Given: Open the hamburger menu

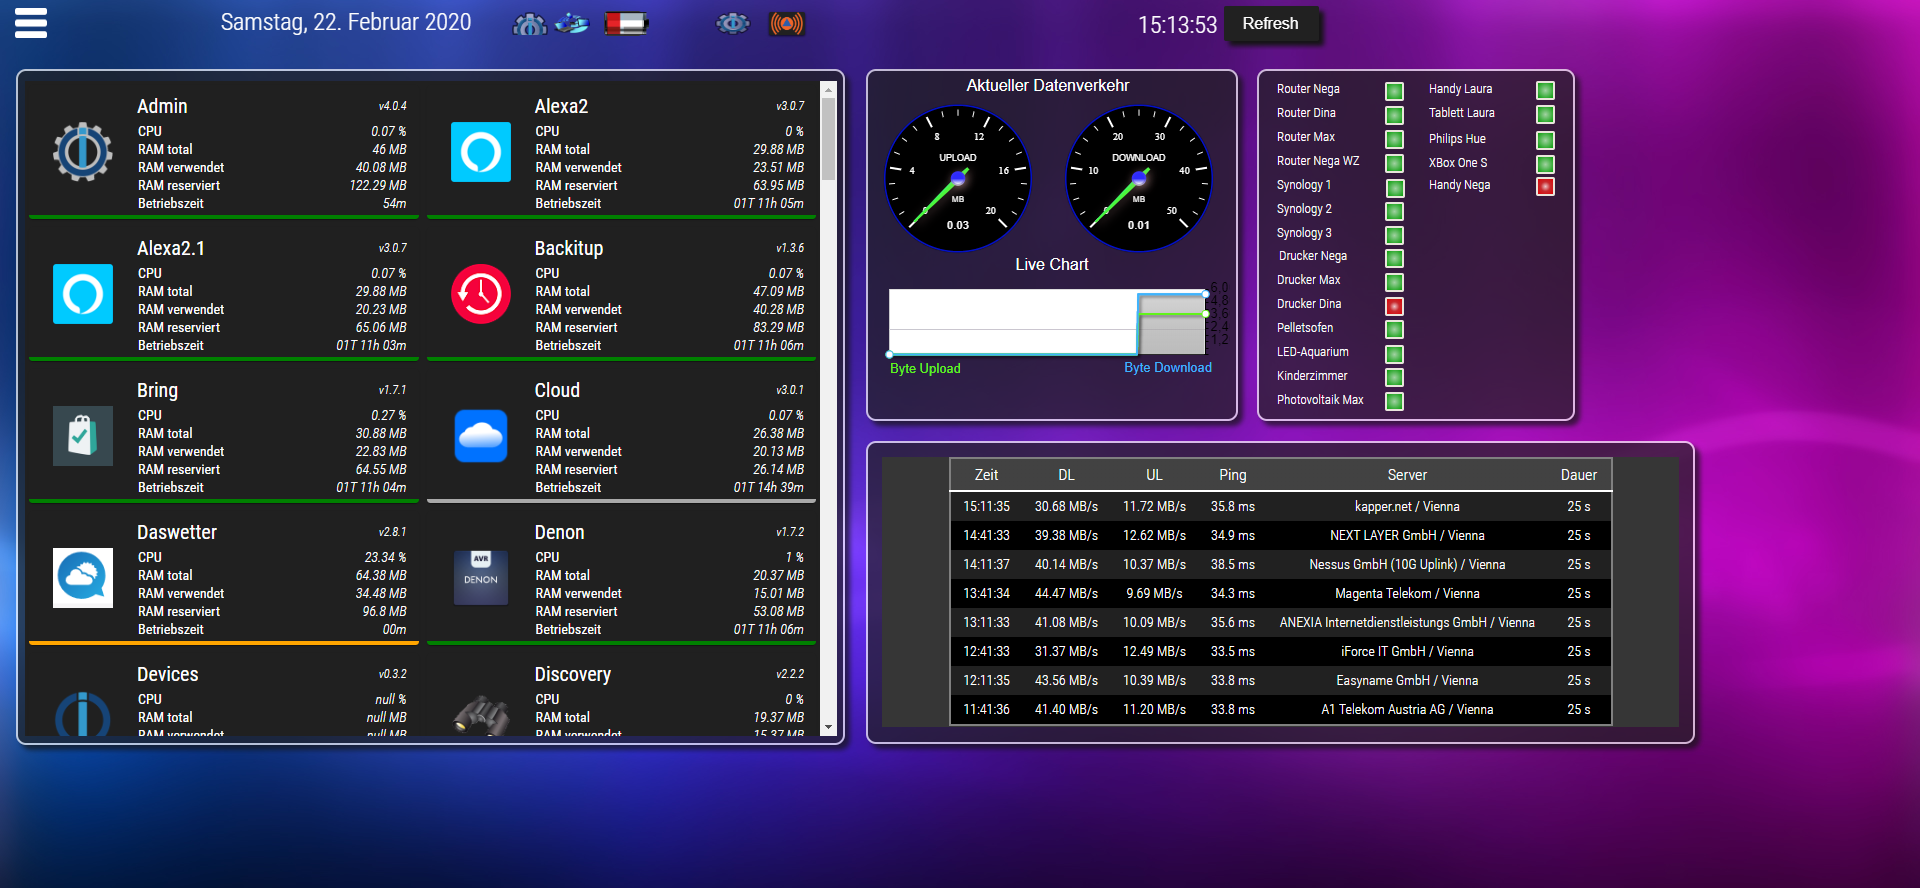Looking at the screenshot, I should click(31, 23).
